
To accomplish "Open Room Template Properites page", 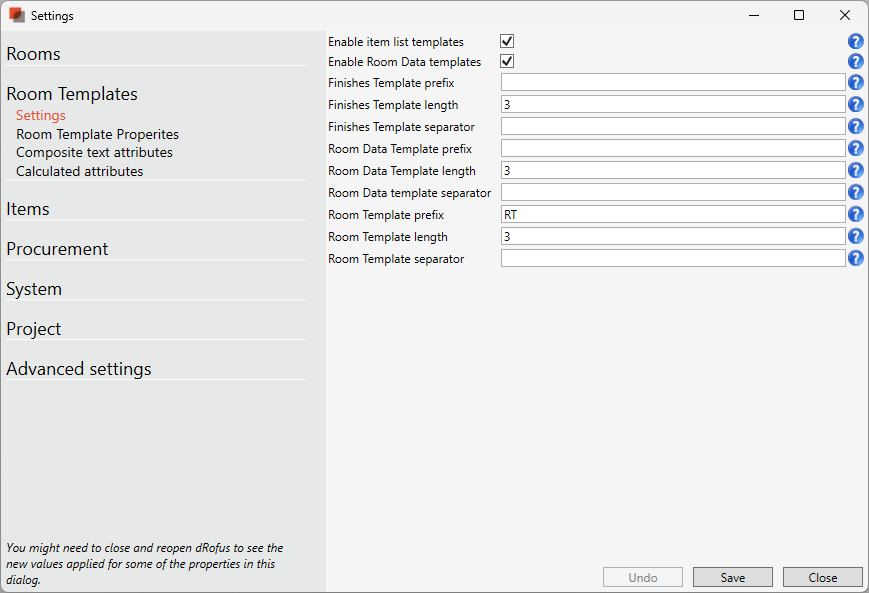I will click(x=97, y=134).
